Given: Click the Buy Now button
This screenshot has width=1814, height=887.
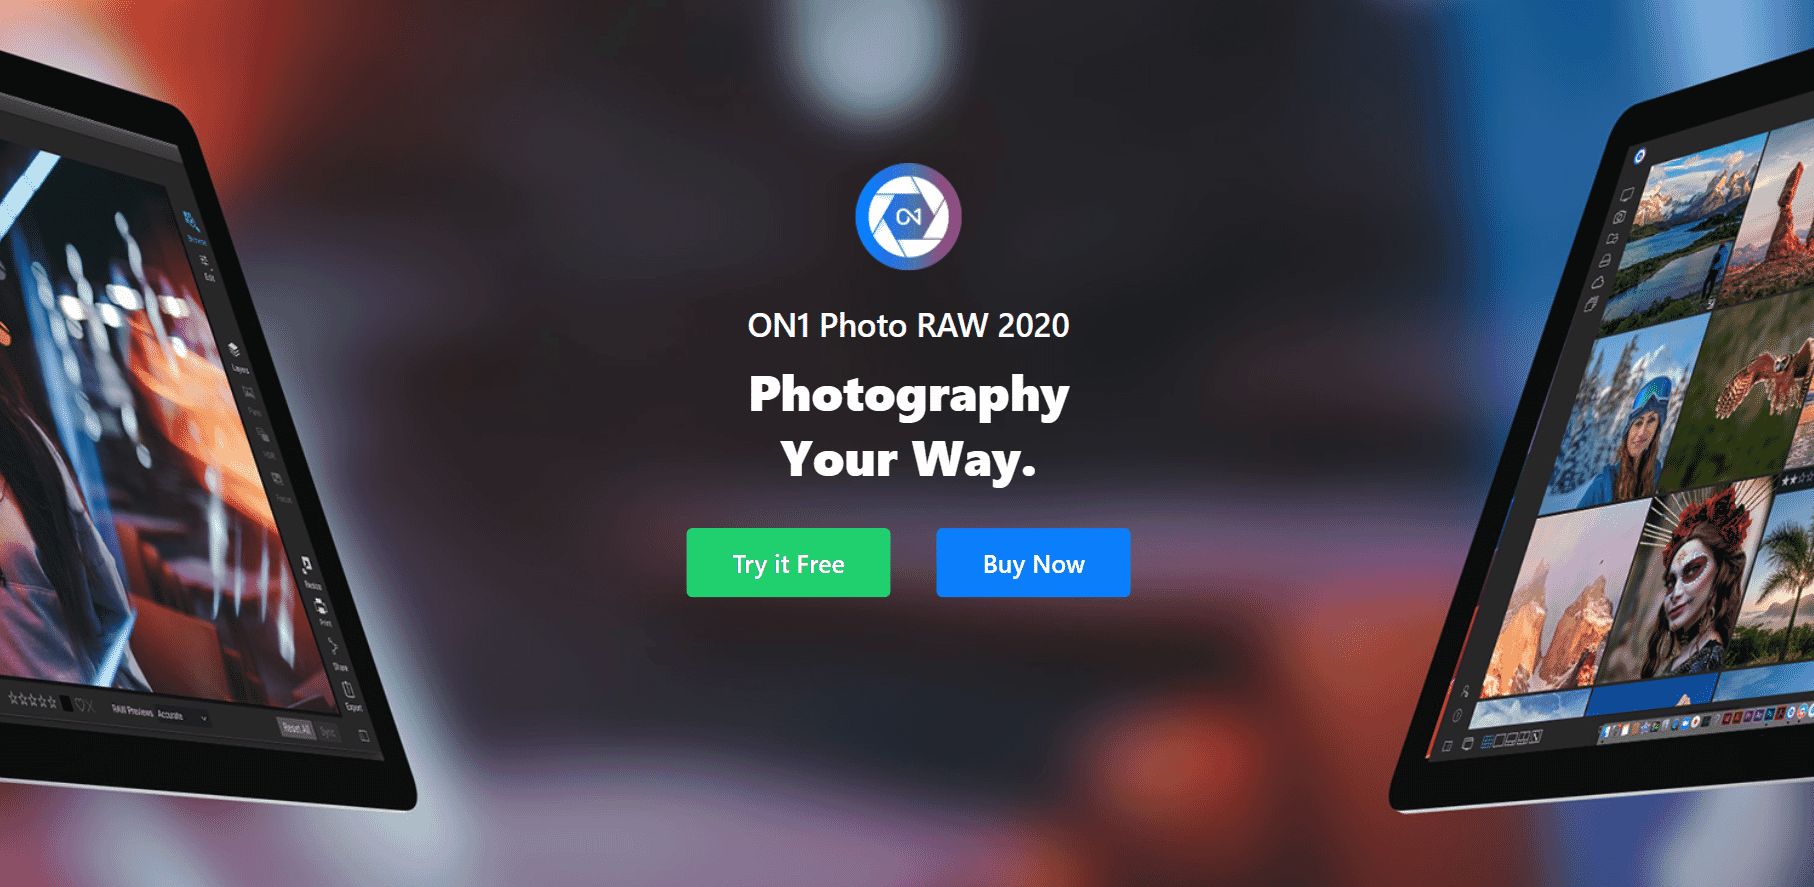Looking at the screenshot, I should (x=1033, y=563).
